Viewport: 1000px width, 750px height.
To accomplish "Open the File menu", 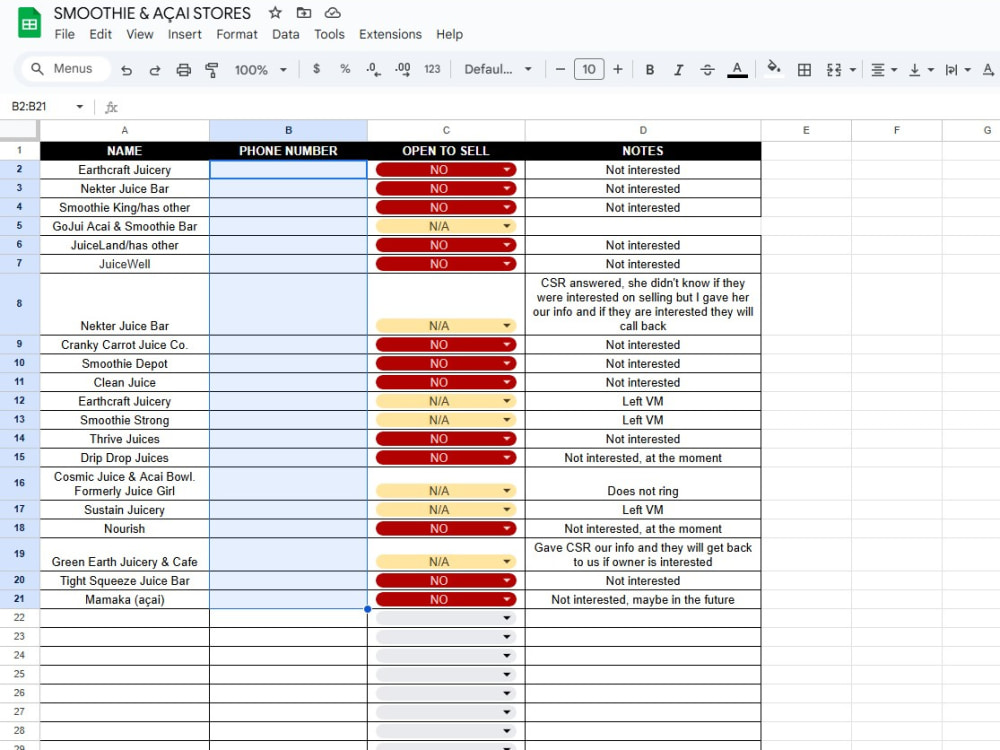I will (64, 34).
